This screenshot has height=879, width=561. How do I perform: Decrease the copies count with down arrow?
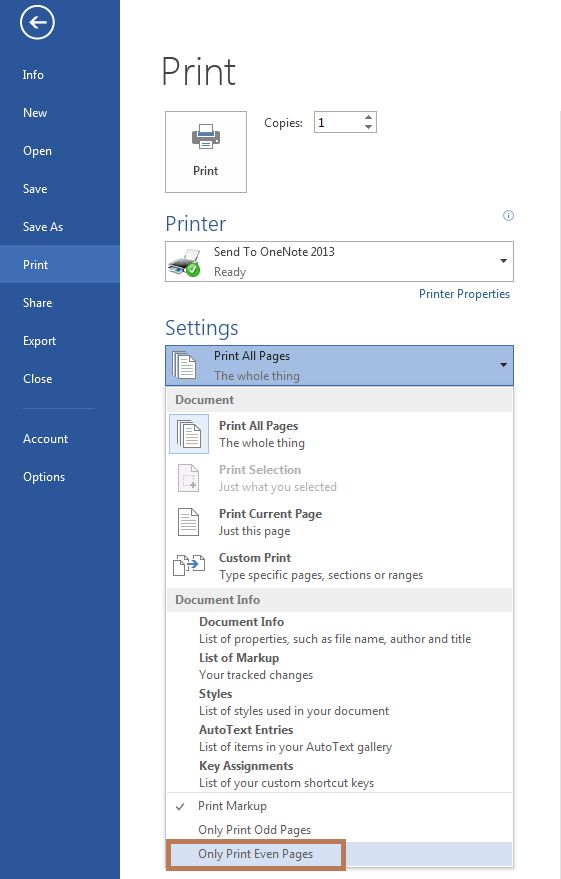[368, 127]
